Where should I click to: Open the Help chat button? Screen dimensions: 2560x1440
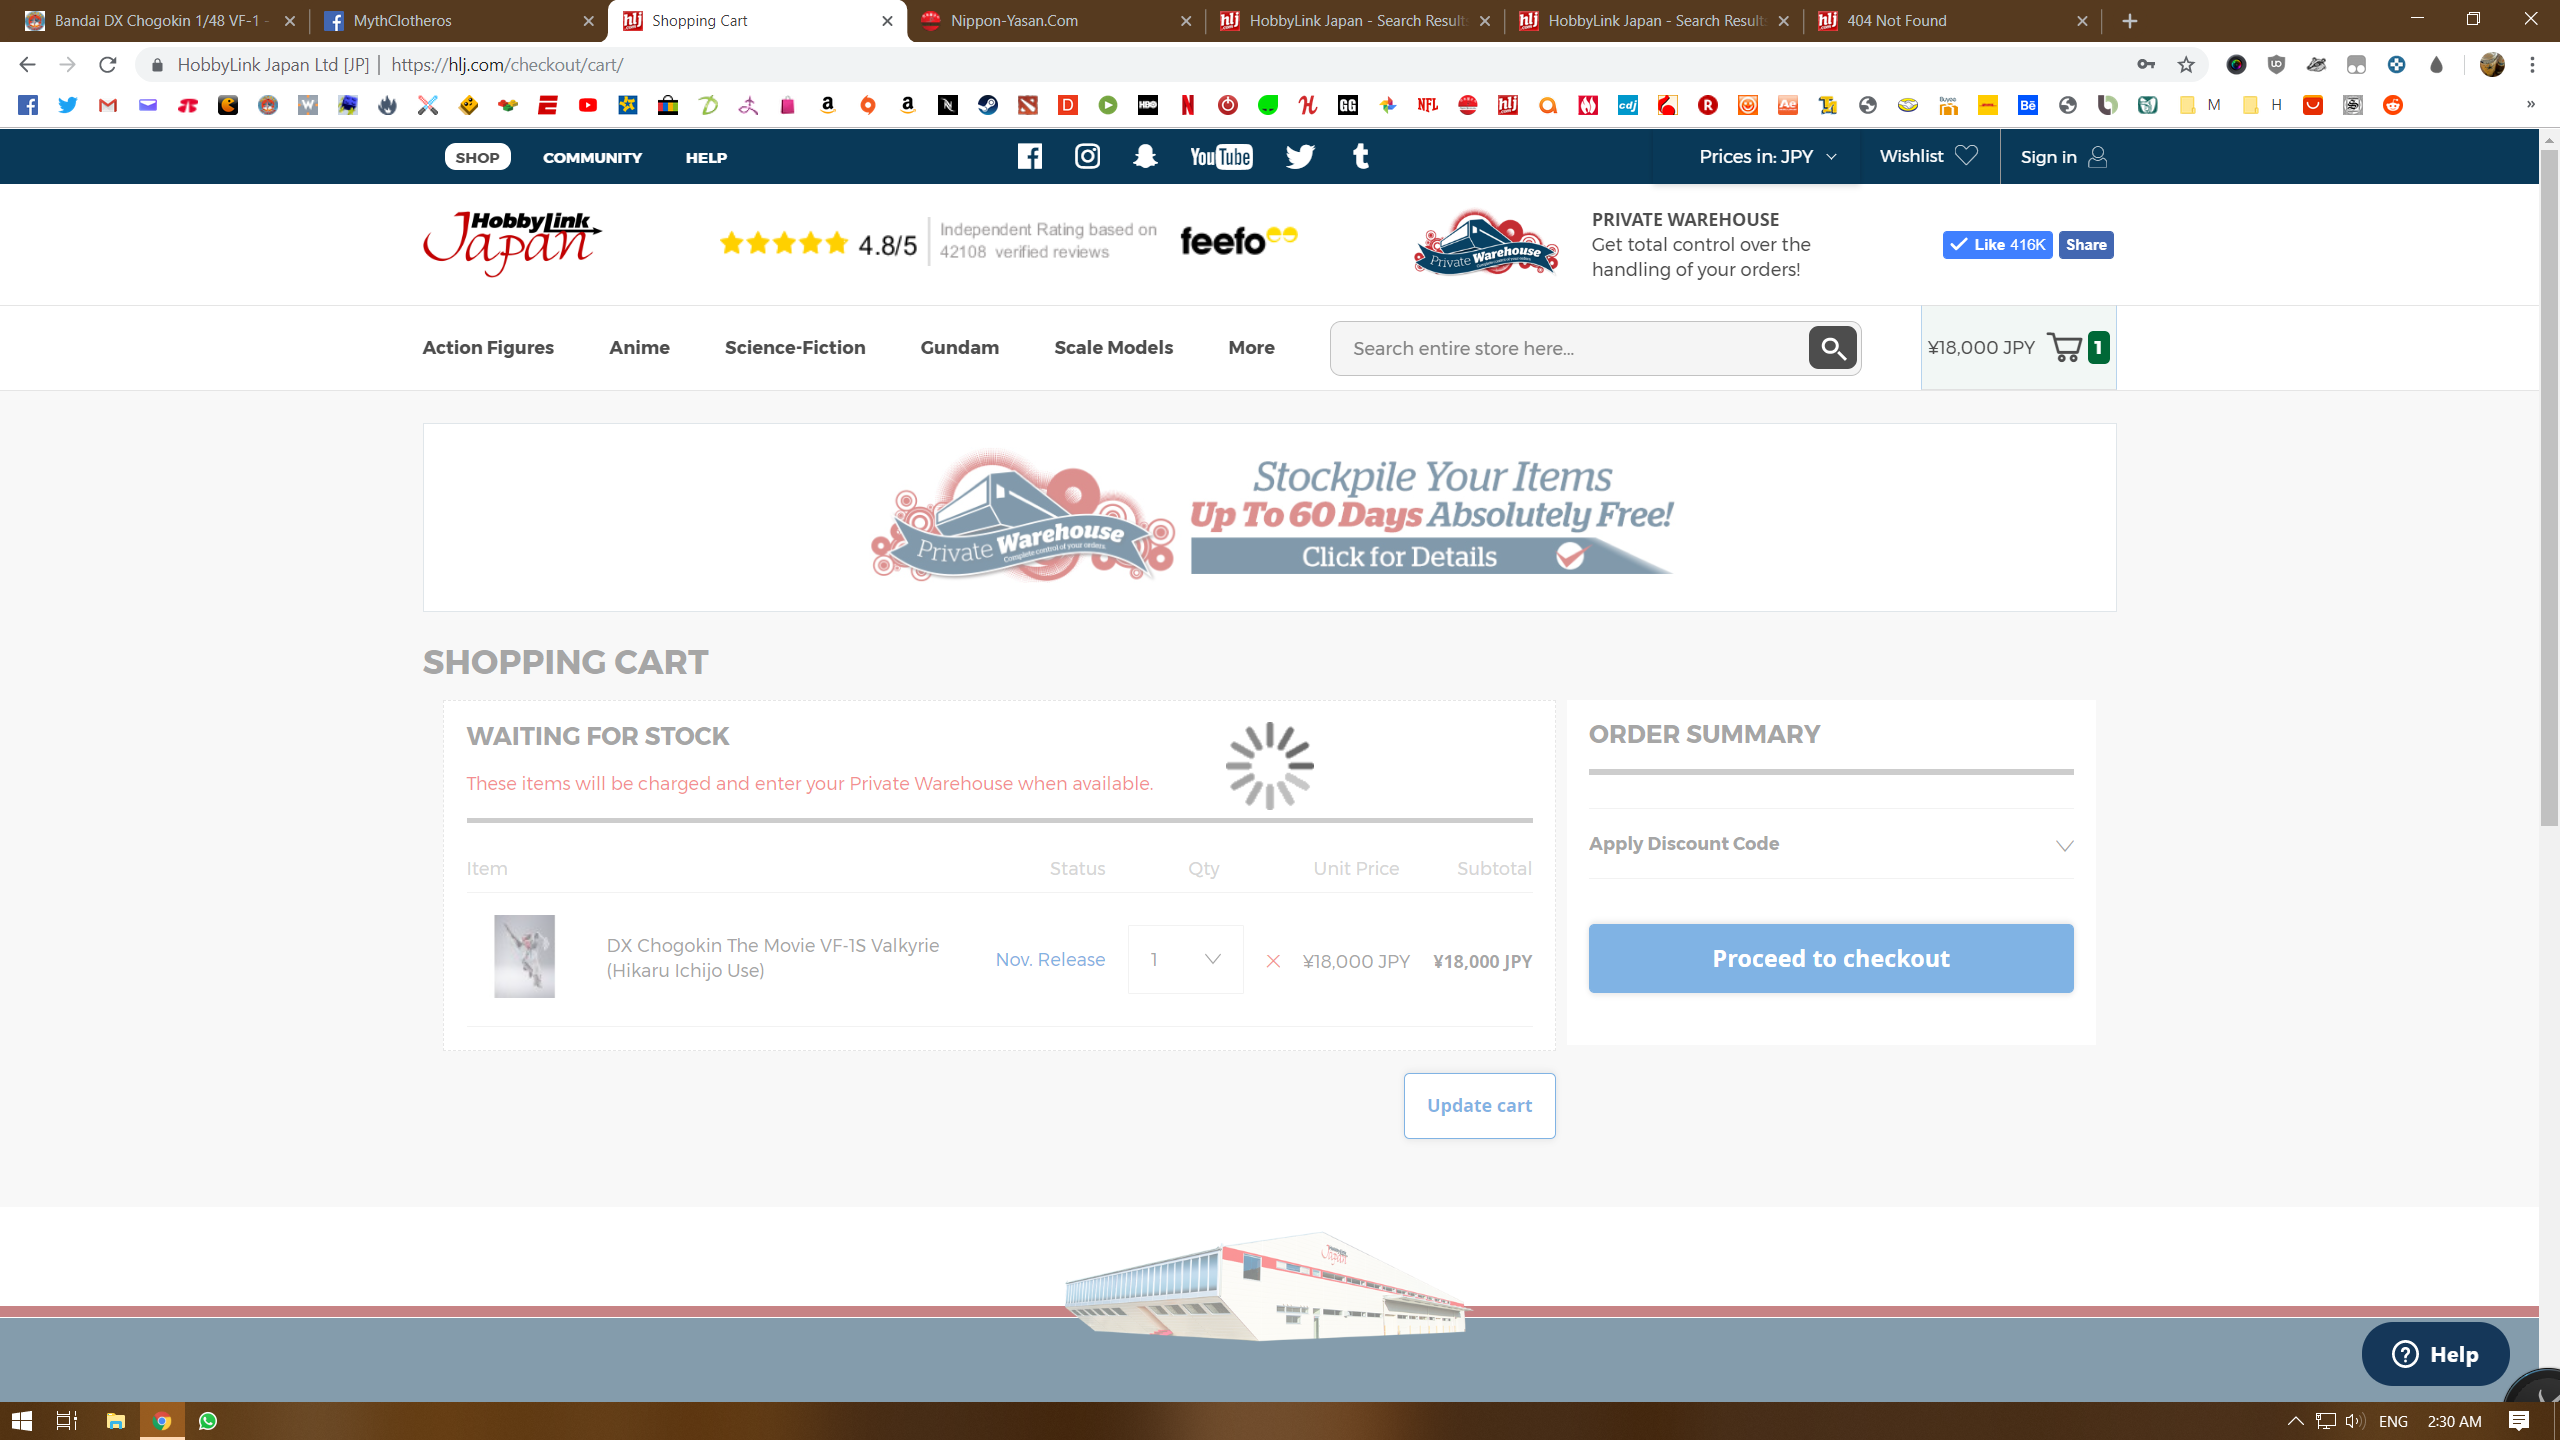2435,1354
